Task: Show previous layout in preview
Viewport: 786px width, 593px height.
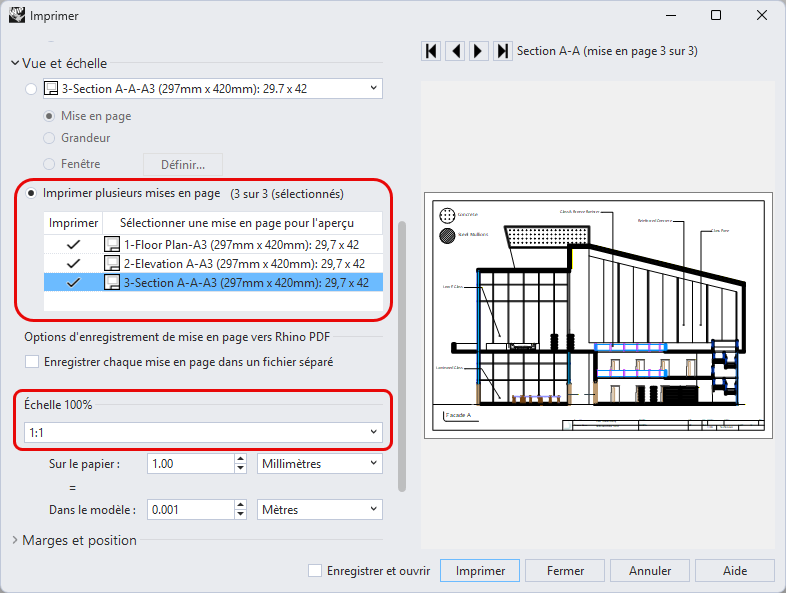Action: point(455,51)
